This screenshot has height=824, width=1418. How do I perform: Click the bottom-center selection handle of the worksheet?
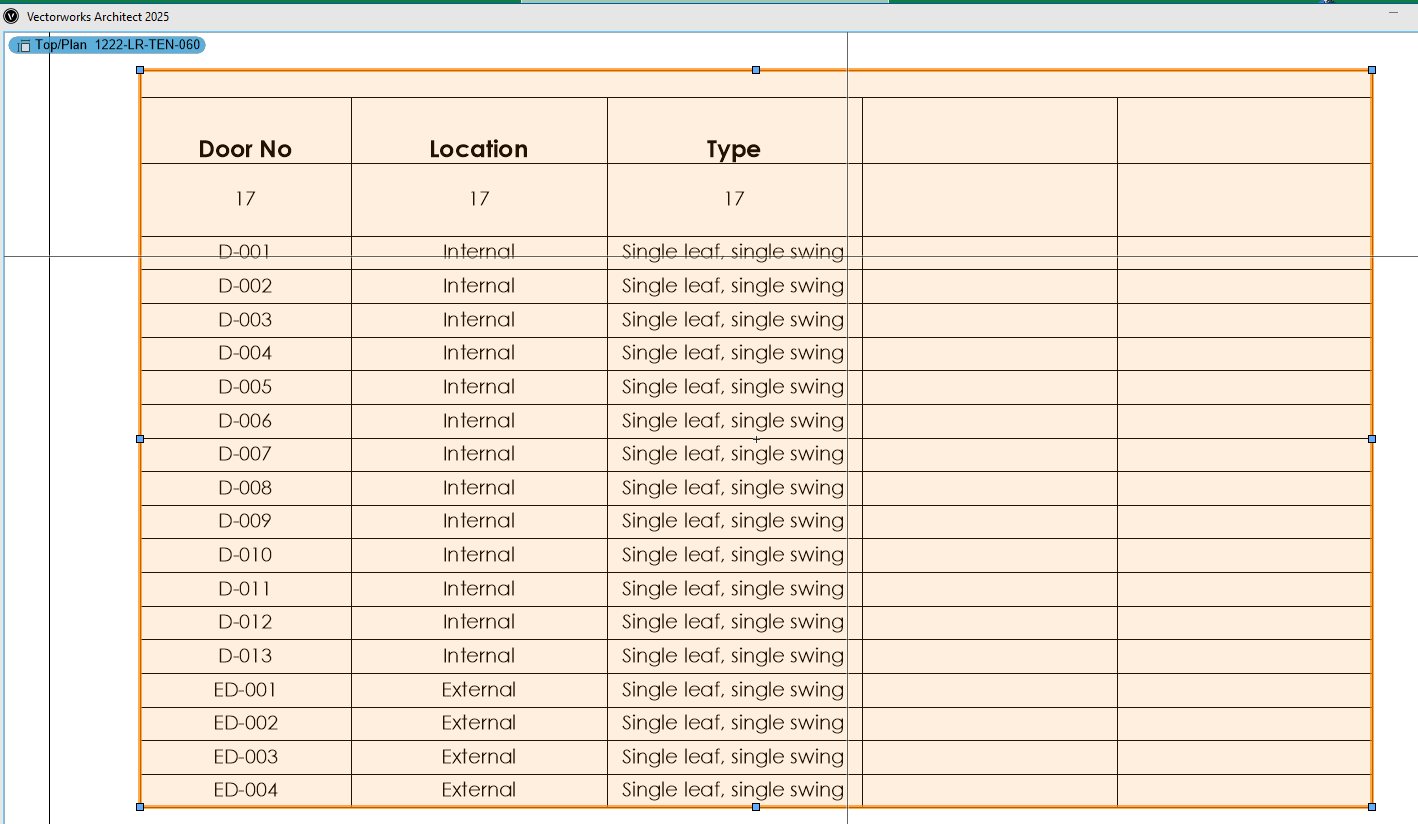coord(756,807)
